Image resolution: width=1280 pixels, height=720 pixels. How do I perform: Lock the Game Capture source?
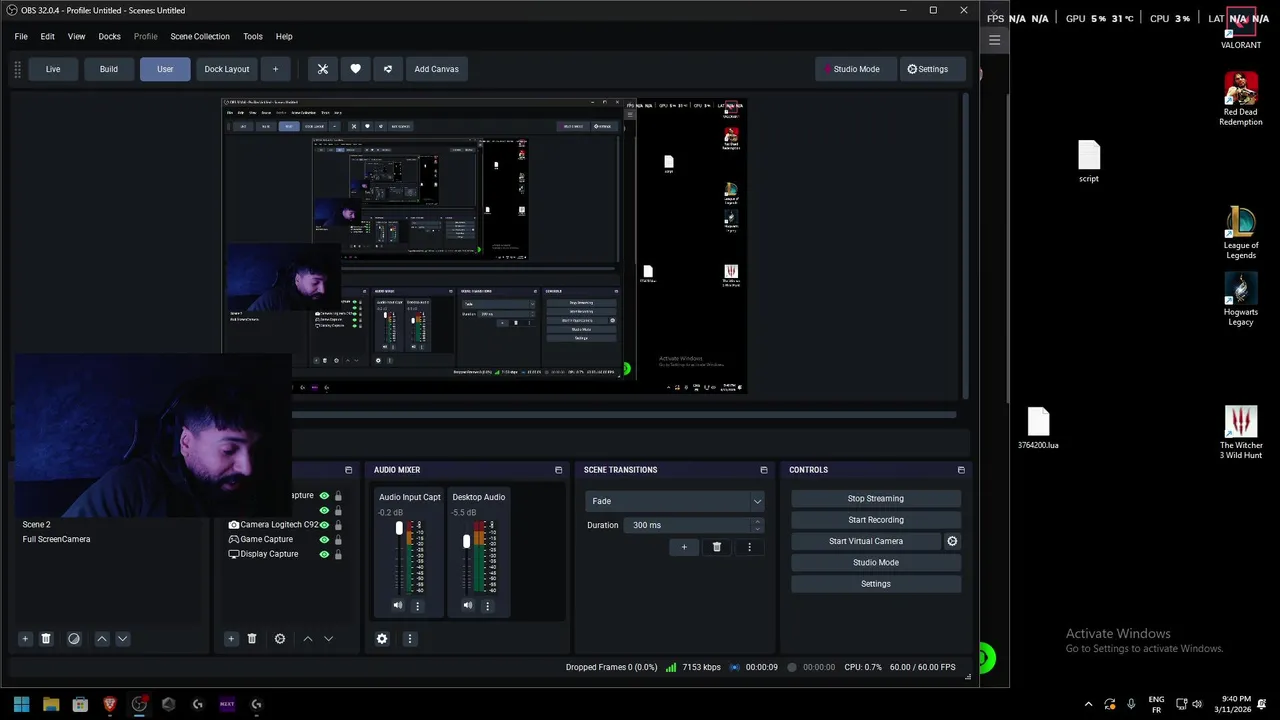[x=338, y=540]
